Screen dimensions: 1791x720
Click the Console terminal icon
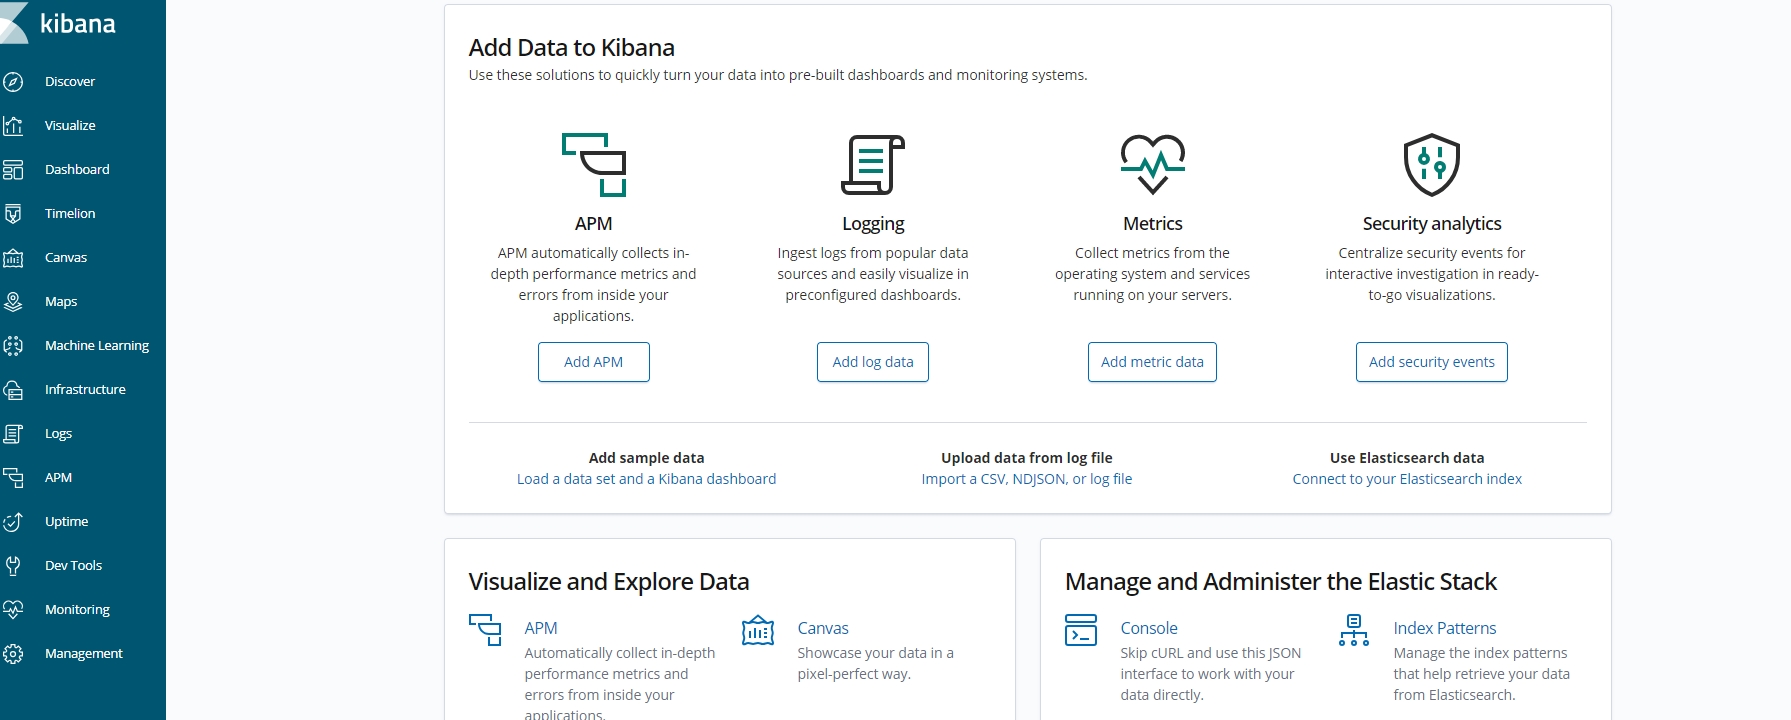[1081, 630]
